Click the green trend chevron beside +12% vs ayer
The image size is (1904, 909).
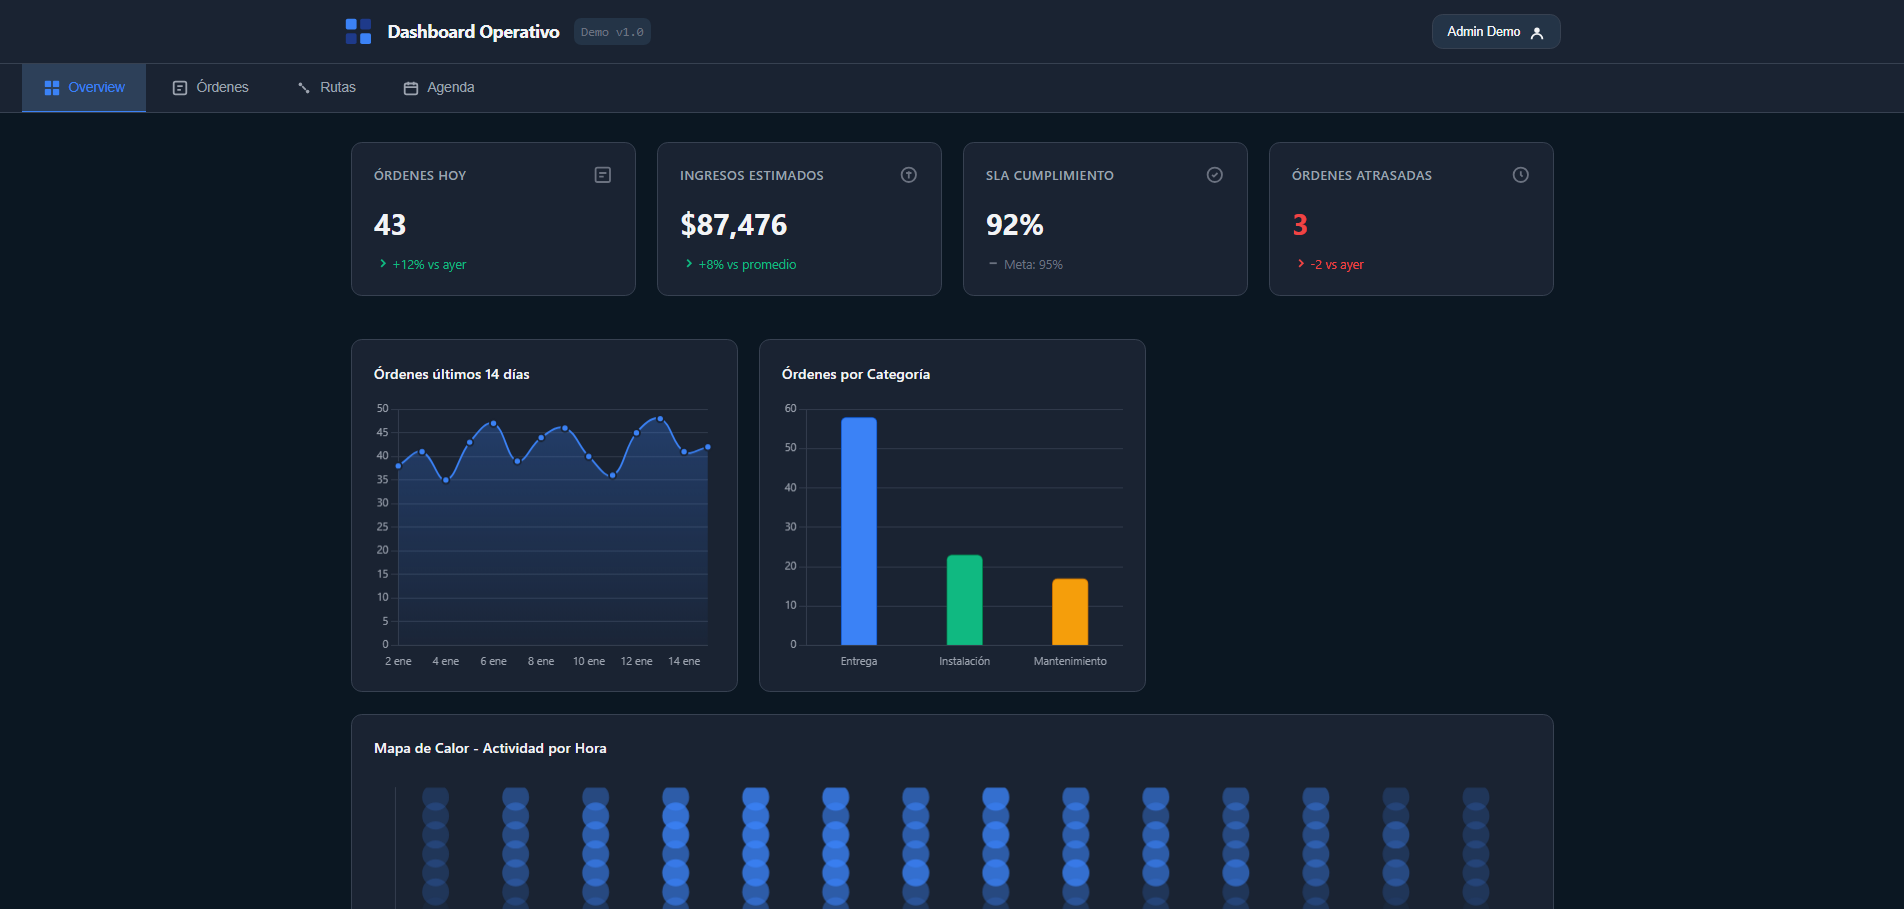click(x=383, y=264)
